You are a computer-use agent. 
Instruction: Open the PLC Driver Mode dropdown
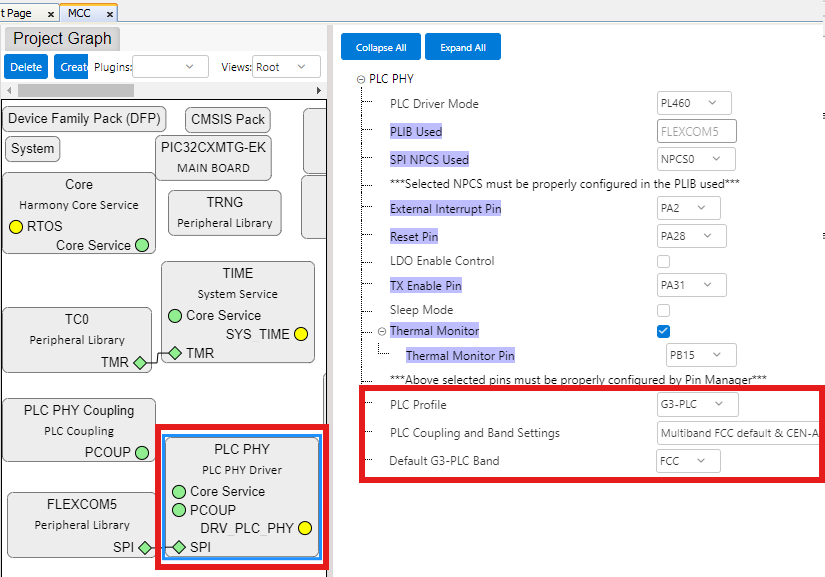[695, 103]
